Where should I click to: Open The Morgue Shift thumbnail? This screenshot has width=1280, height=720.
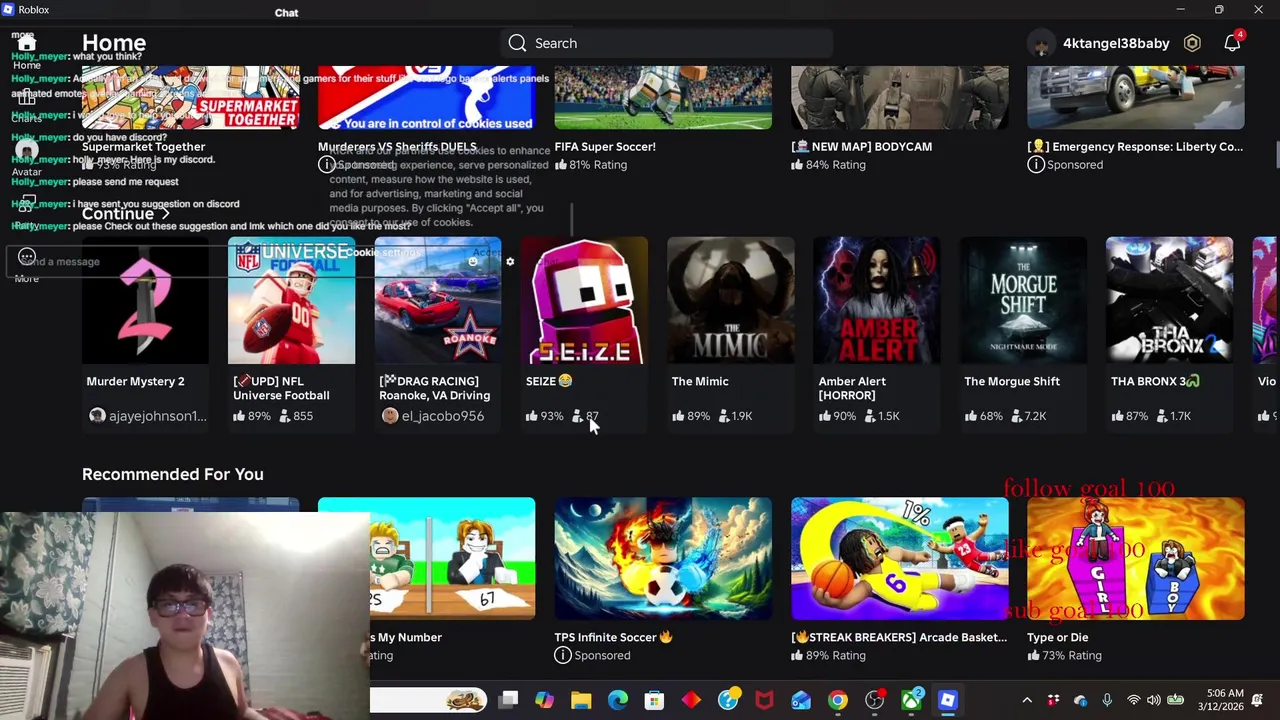tap(1023, 301)
